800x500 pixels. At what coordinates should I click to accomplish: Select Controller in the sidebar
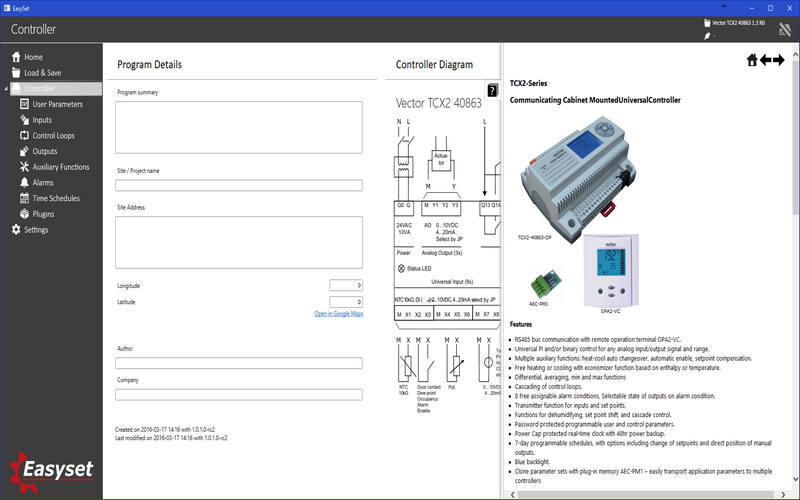[56, 88]
